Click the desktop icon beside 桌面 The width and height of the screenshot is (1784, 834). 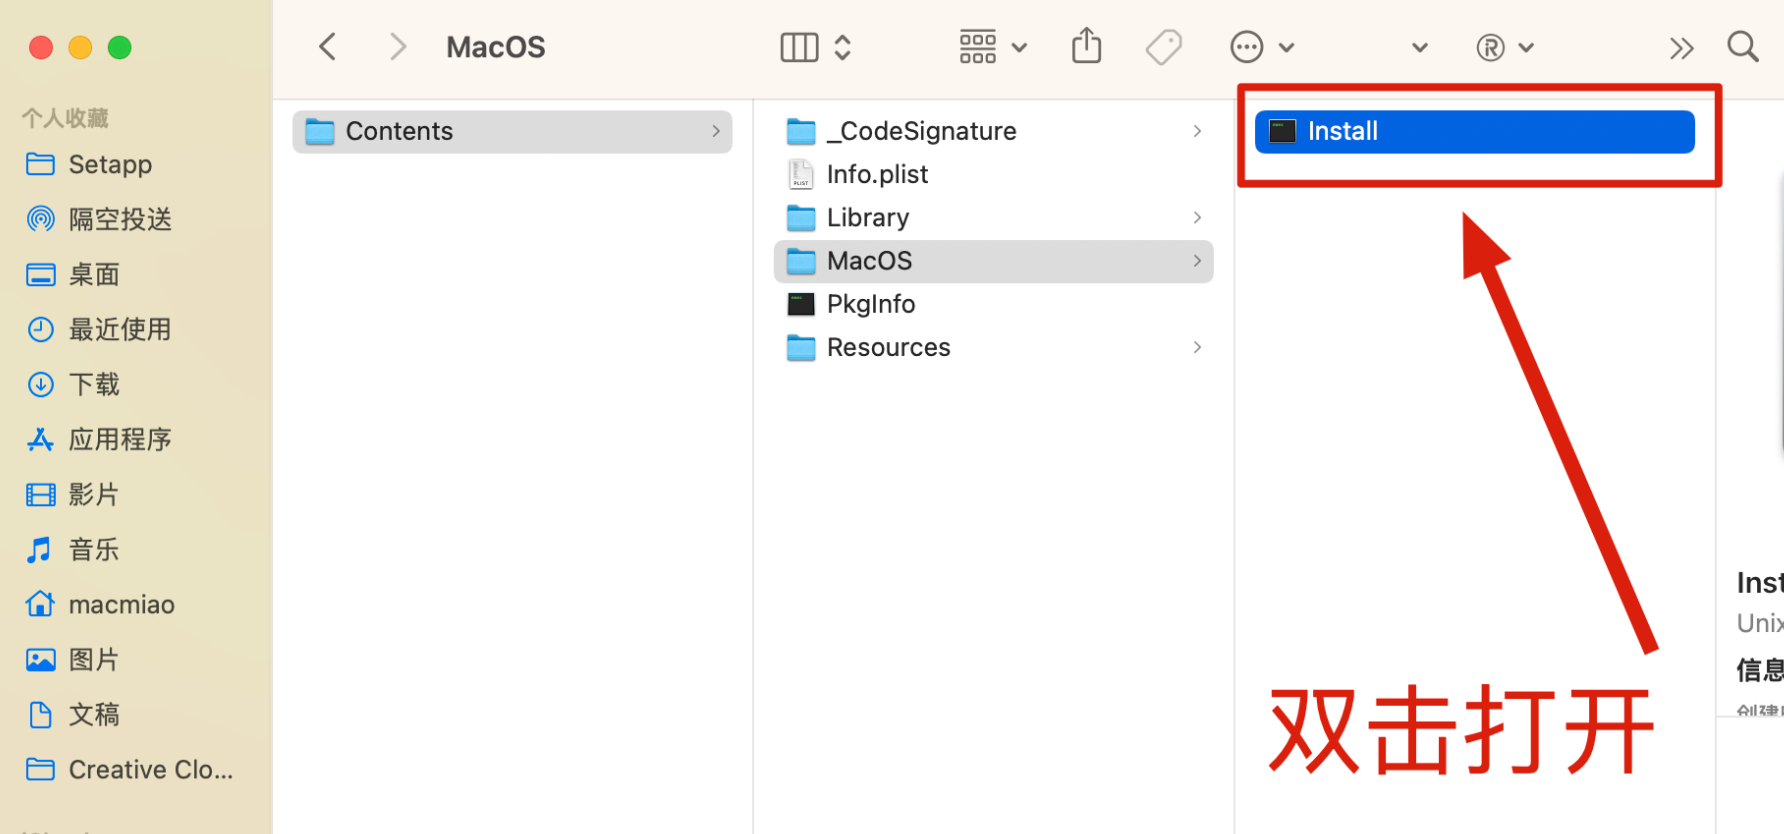point(41,274)
